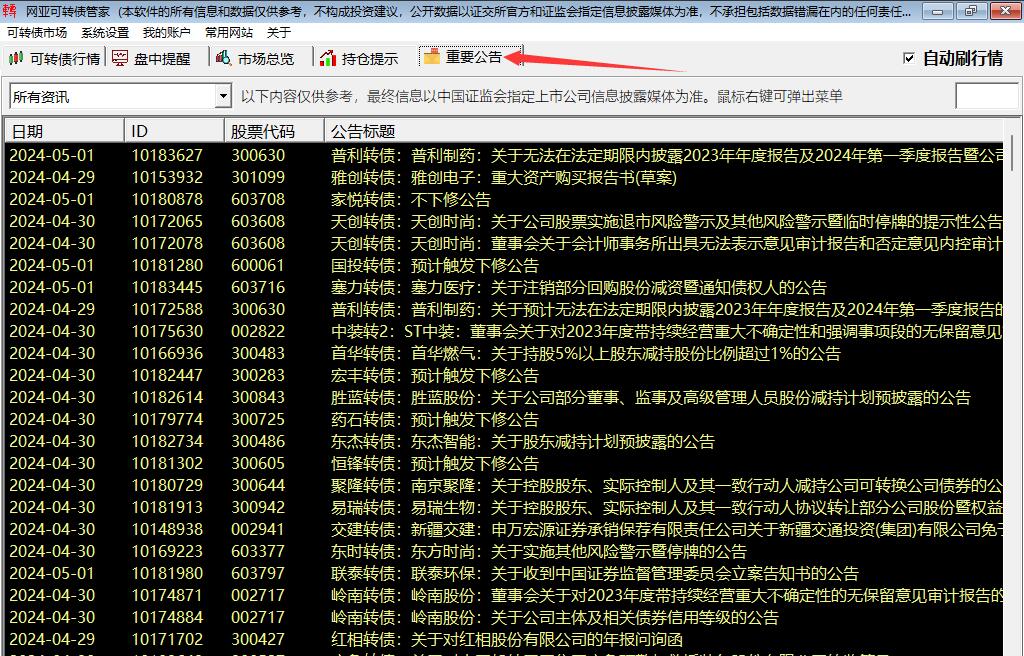Select 药石转债 预计触发下修公告 row
This screenshot has width=1024, height=656.
504,419
